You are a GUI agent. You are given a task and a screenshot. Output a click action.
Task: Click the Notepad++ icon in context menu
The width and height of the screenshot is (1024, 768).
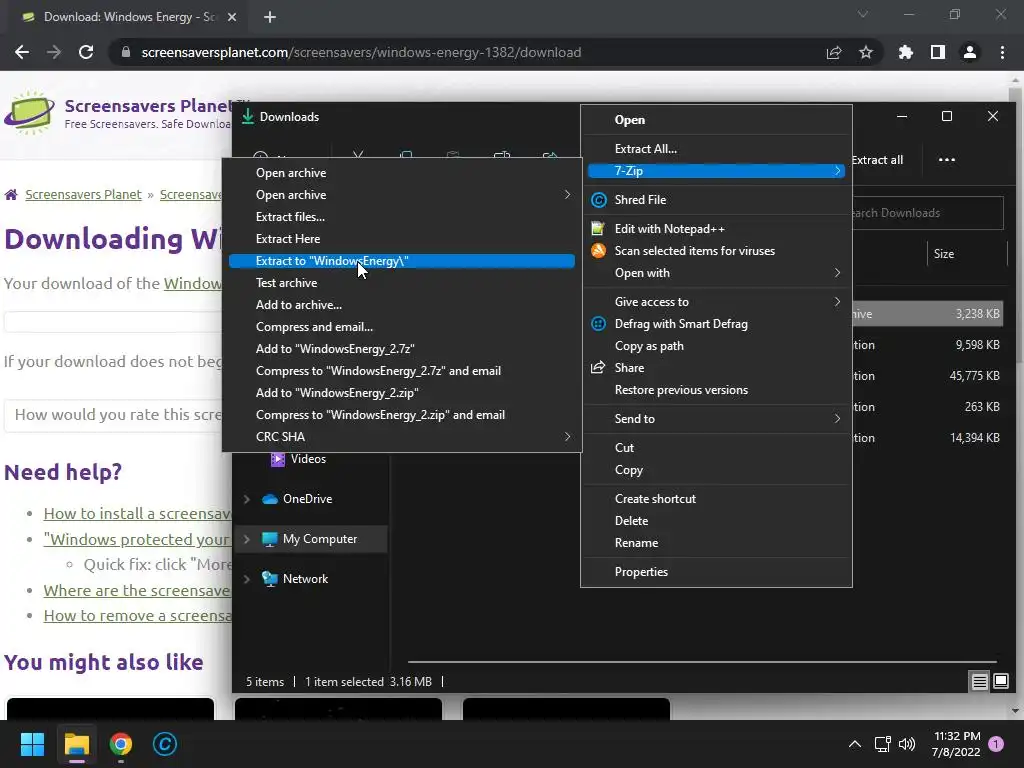(598, 229)
